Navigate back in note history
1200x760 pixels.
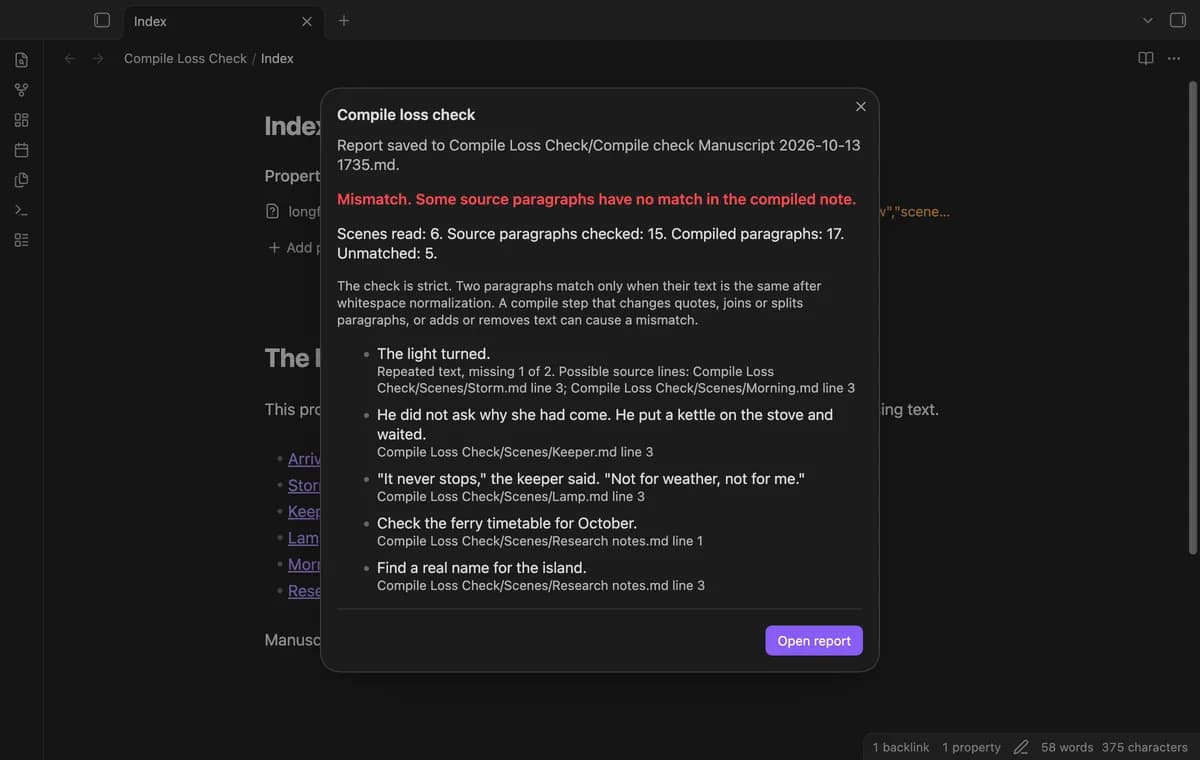click(70, 59)
